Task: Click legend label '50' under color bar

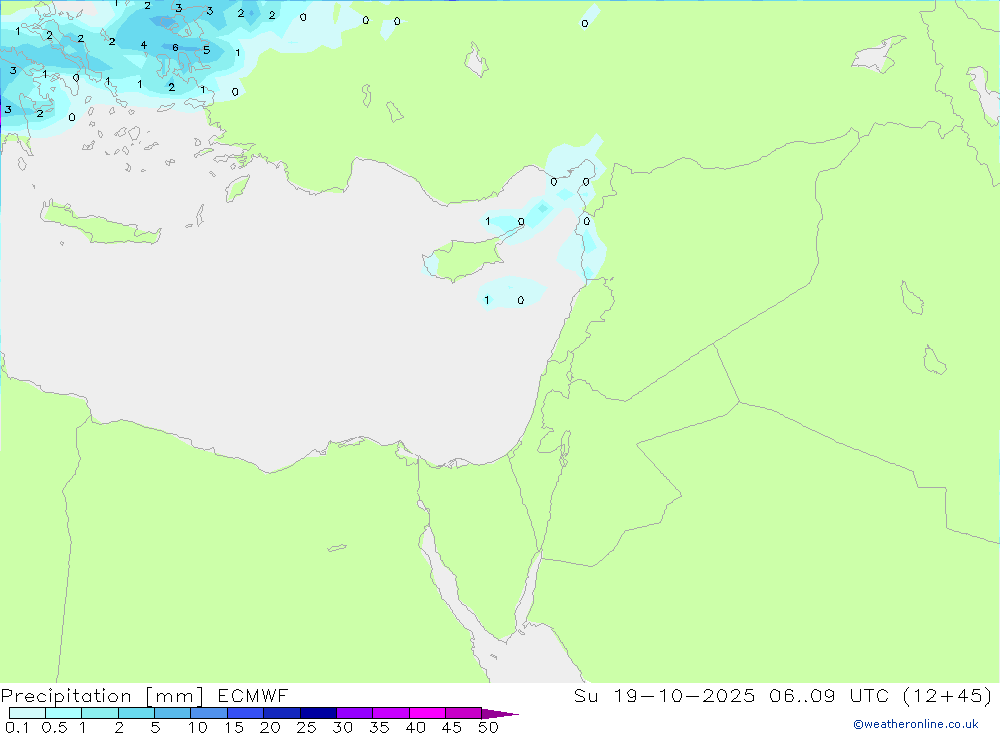Action: coord(488,727)
